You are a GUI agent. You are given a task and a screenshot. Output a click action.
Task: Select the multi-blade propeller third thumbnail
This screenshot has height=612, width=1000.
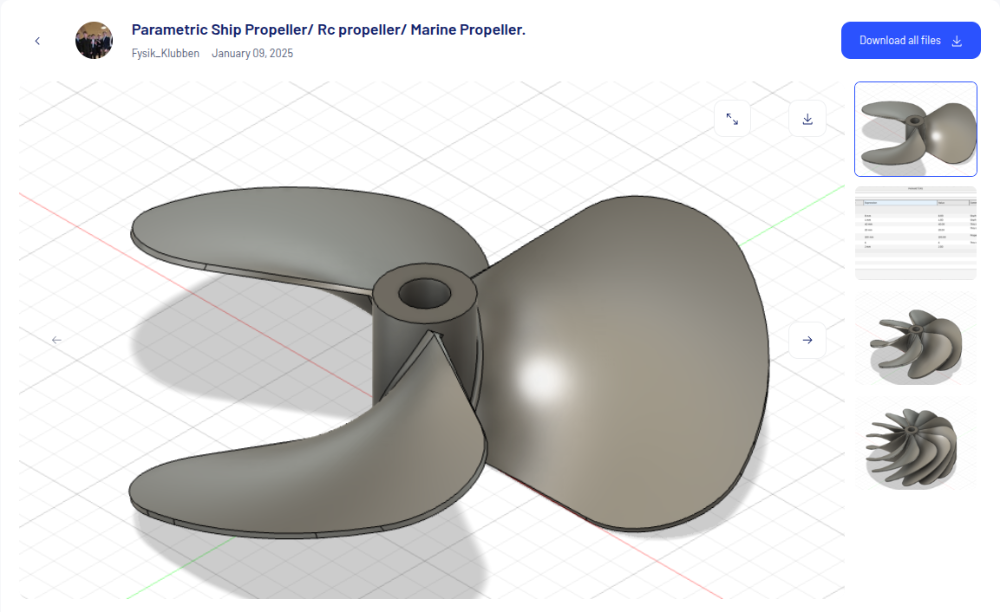pos(915,341)
